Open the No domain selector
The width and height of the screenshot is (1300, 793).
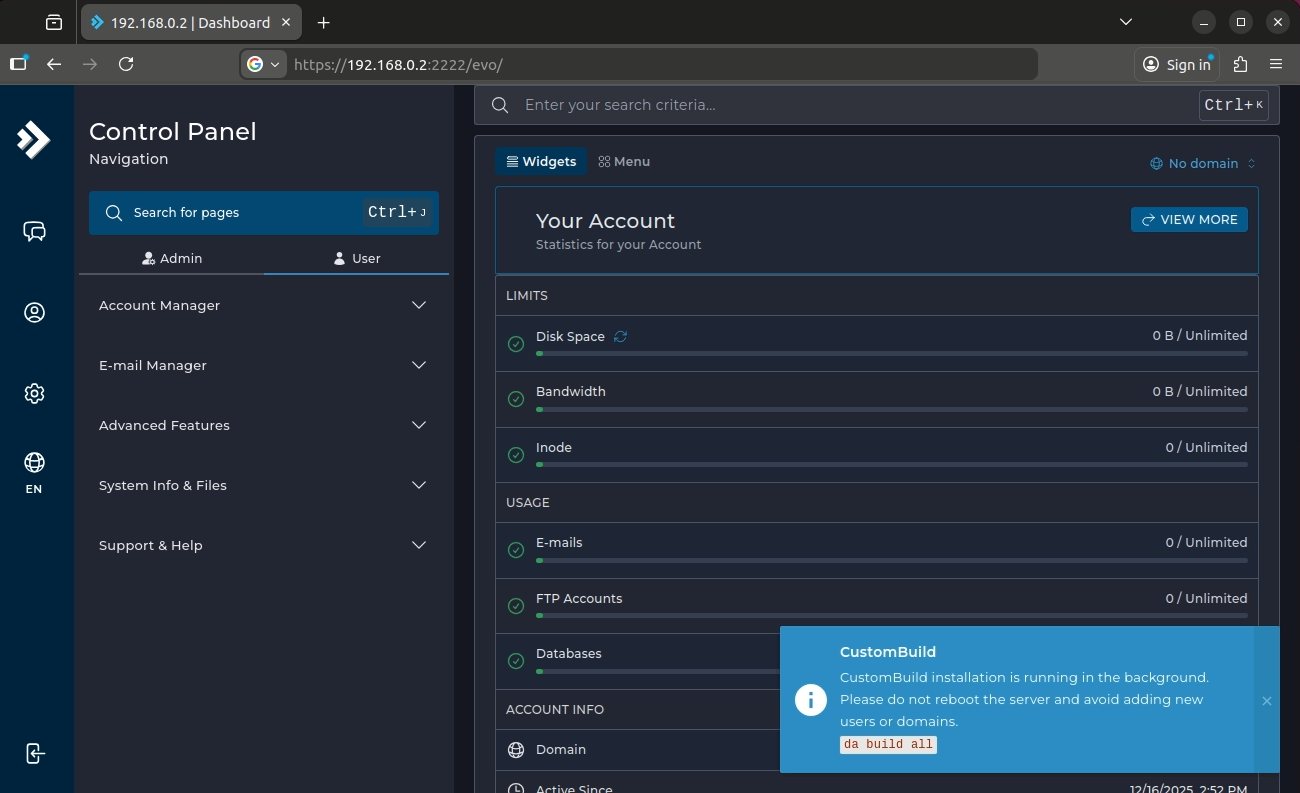[x=1203, y=163]
